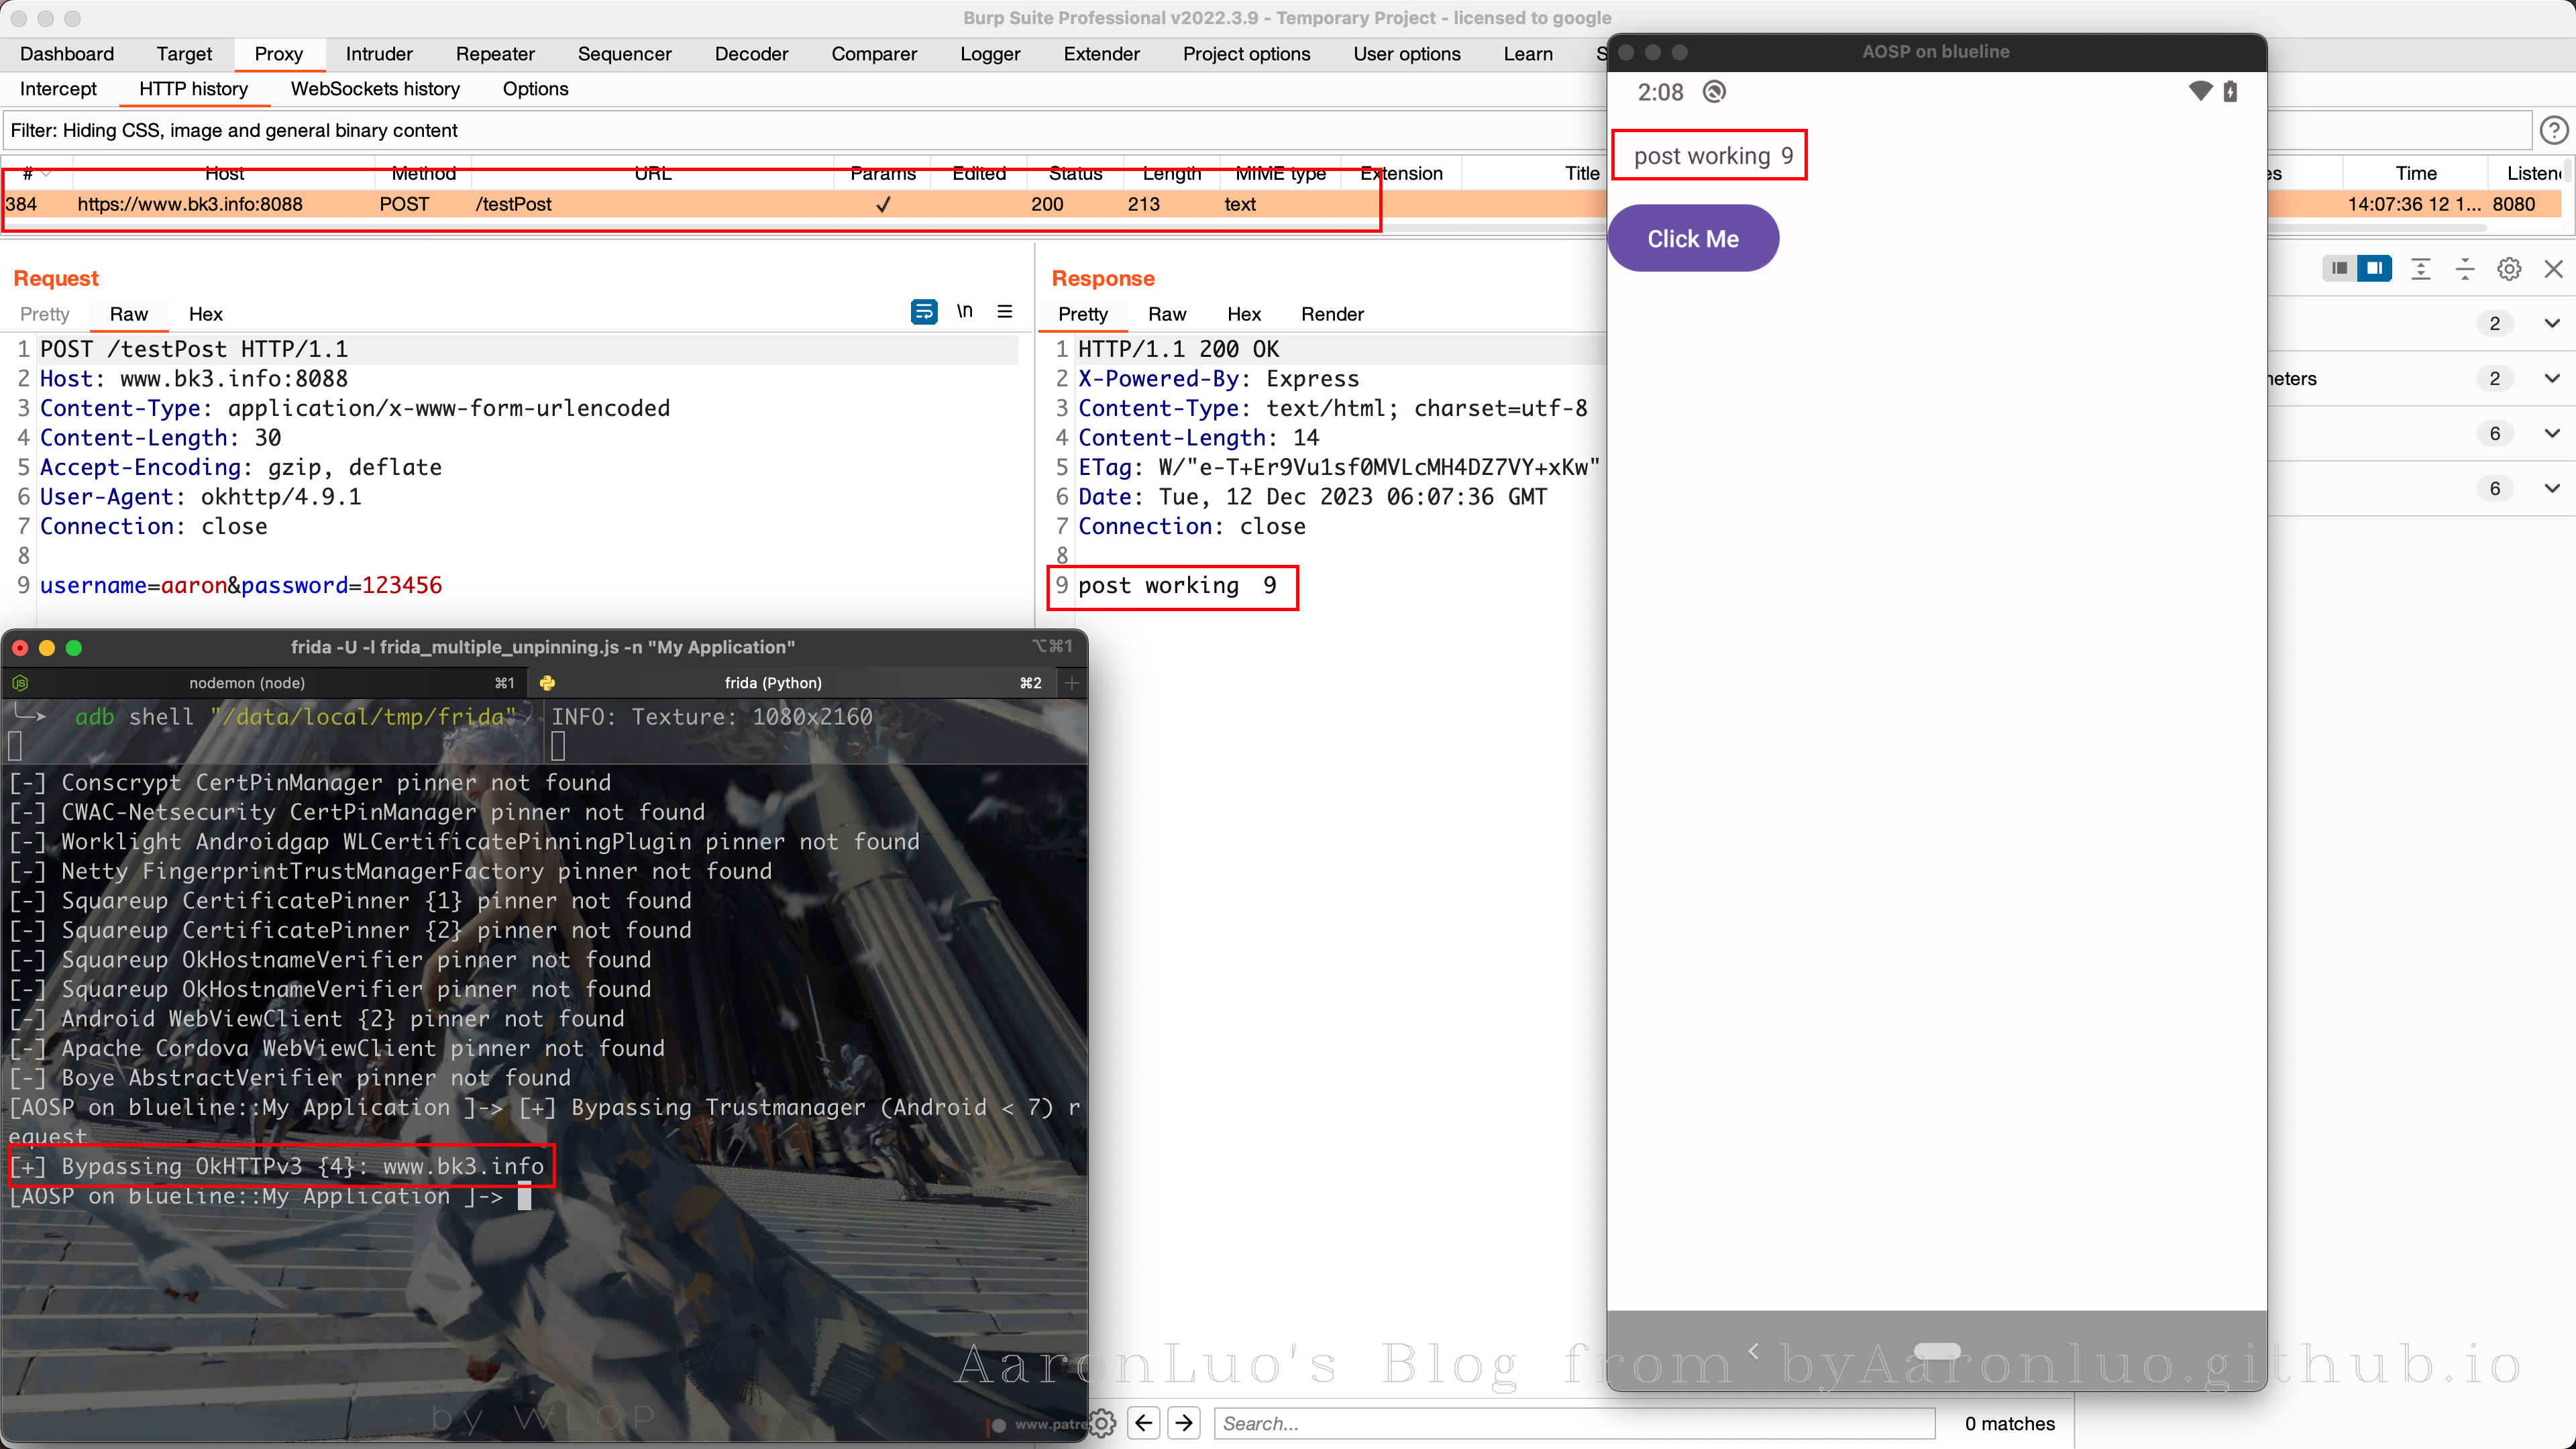Go to previous search match arrow
2576x1449 pixels.
[x=1144, y=1423]
